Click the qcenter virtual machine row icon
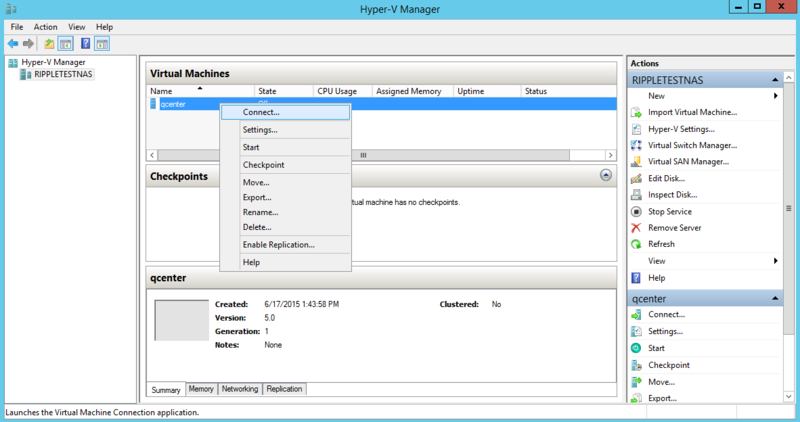 point(153,104)
